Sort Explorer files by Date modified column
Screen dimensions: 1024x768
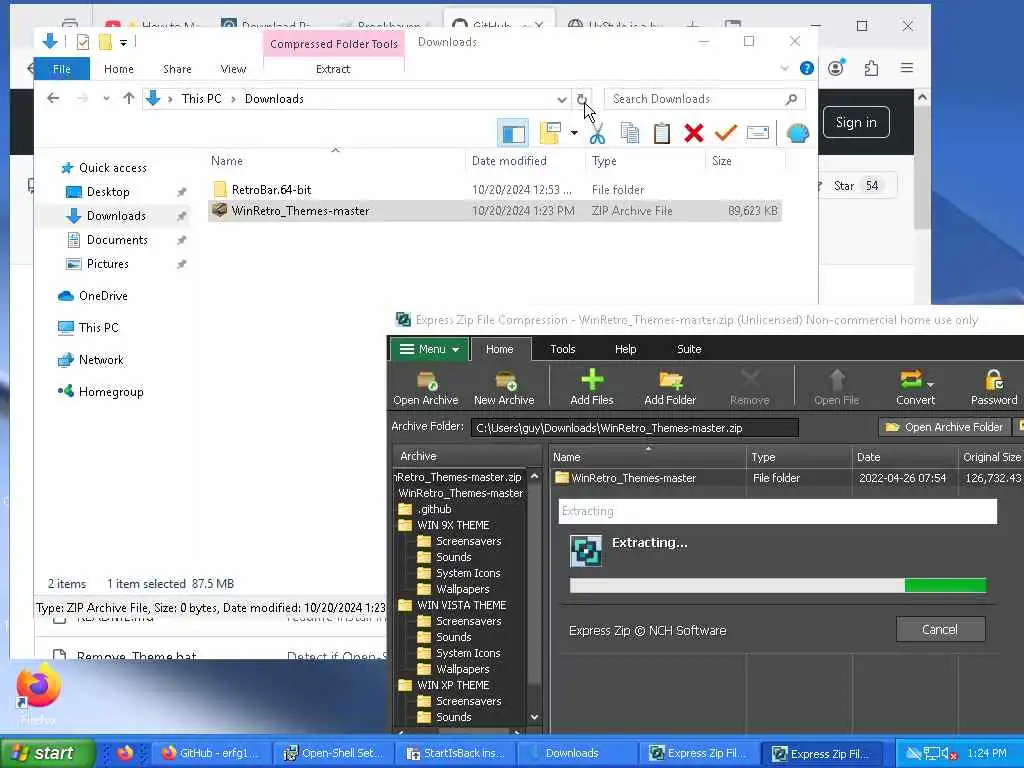[x=509, y=161]
